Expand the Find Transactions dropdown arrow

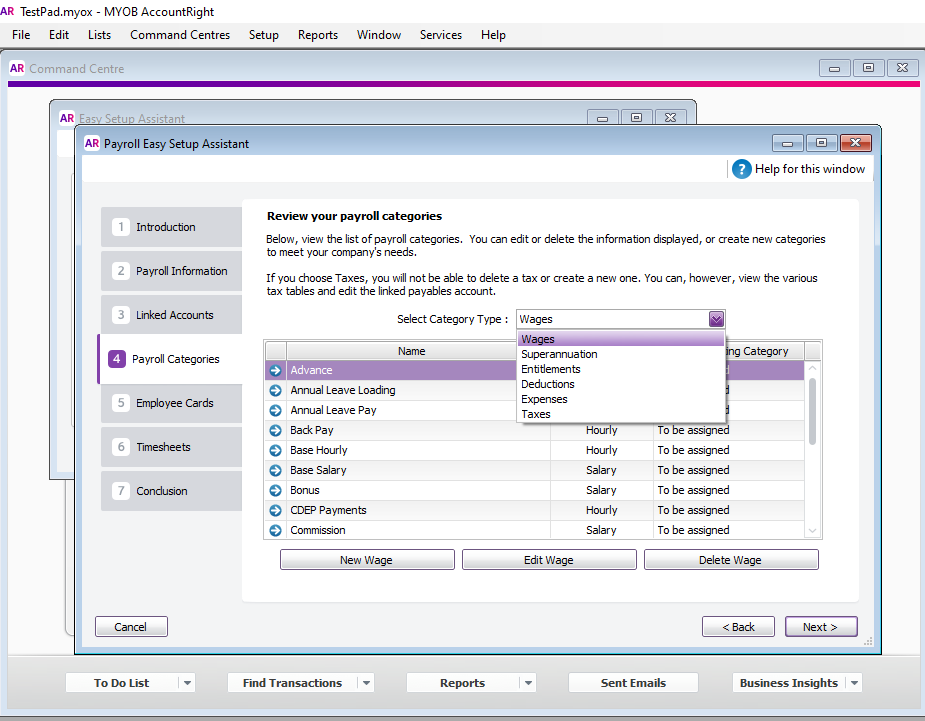(x=366, y=683)
